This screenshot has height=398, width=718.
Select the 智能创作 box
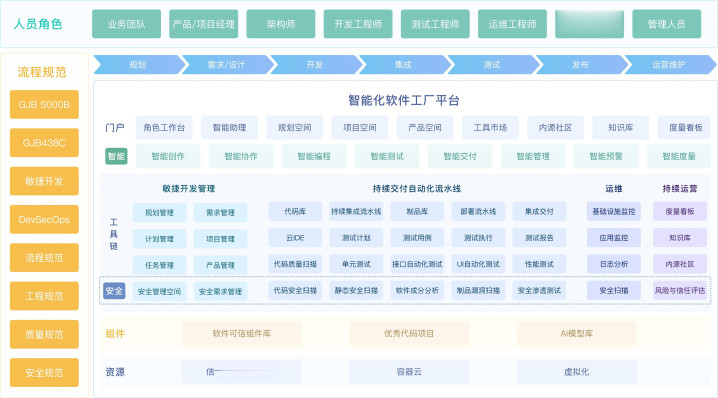[168, 156]
